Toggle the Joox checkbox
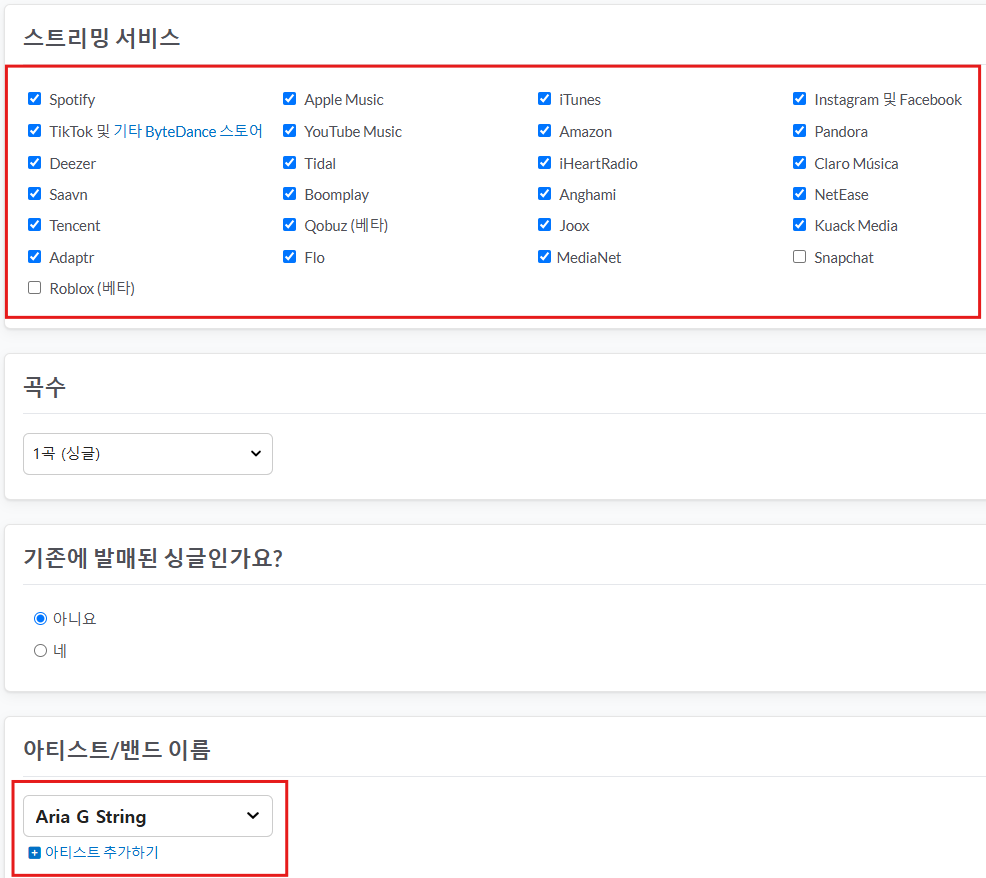 545,225
